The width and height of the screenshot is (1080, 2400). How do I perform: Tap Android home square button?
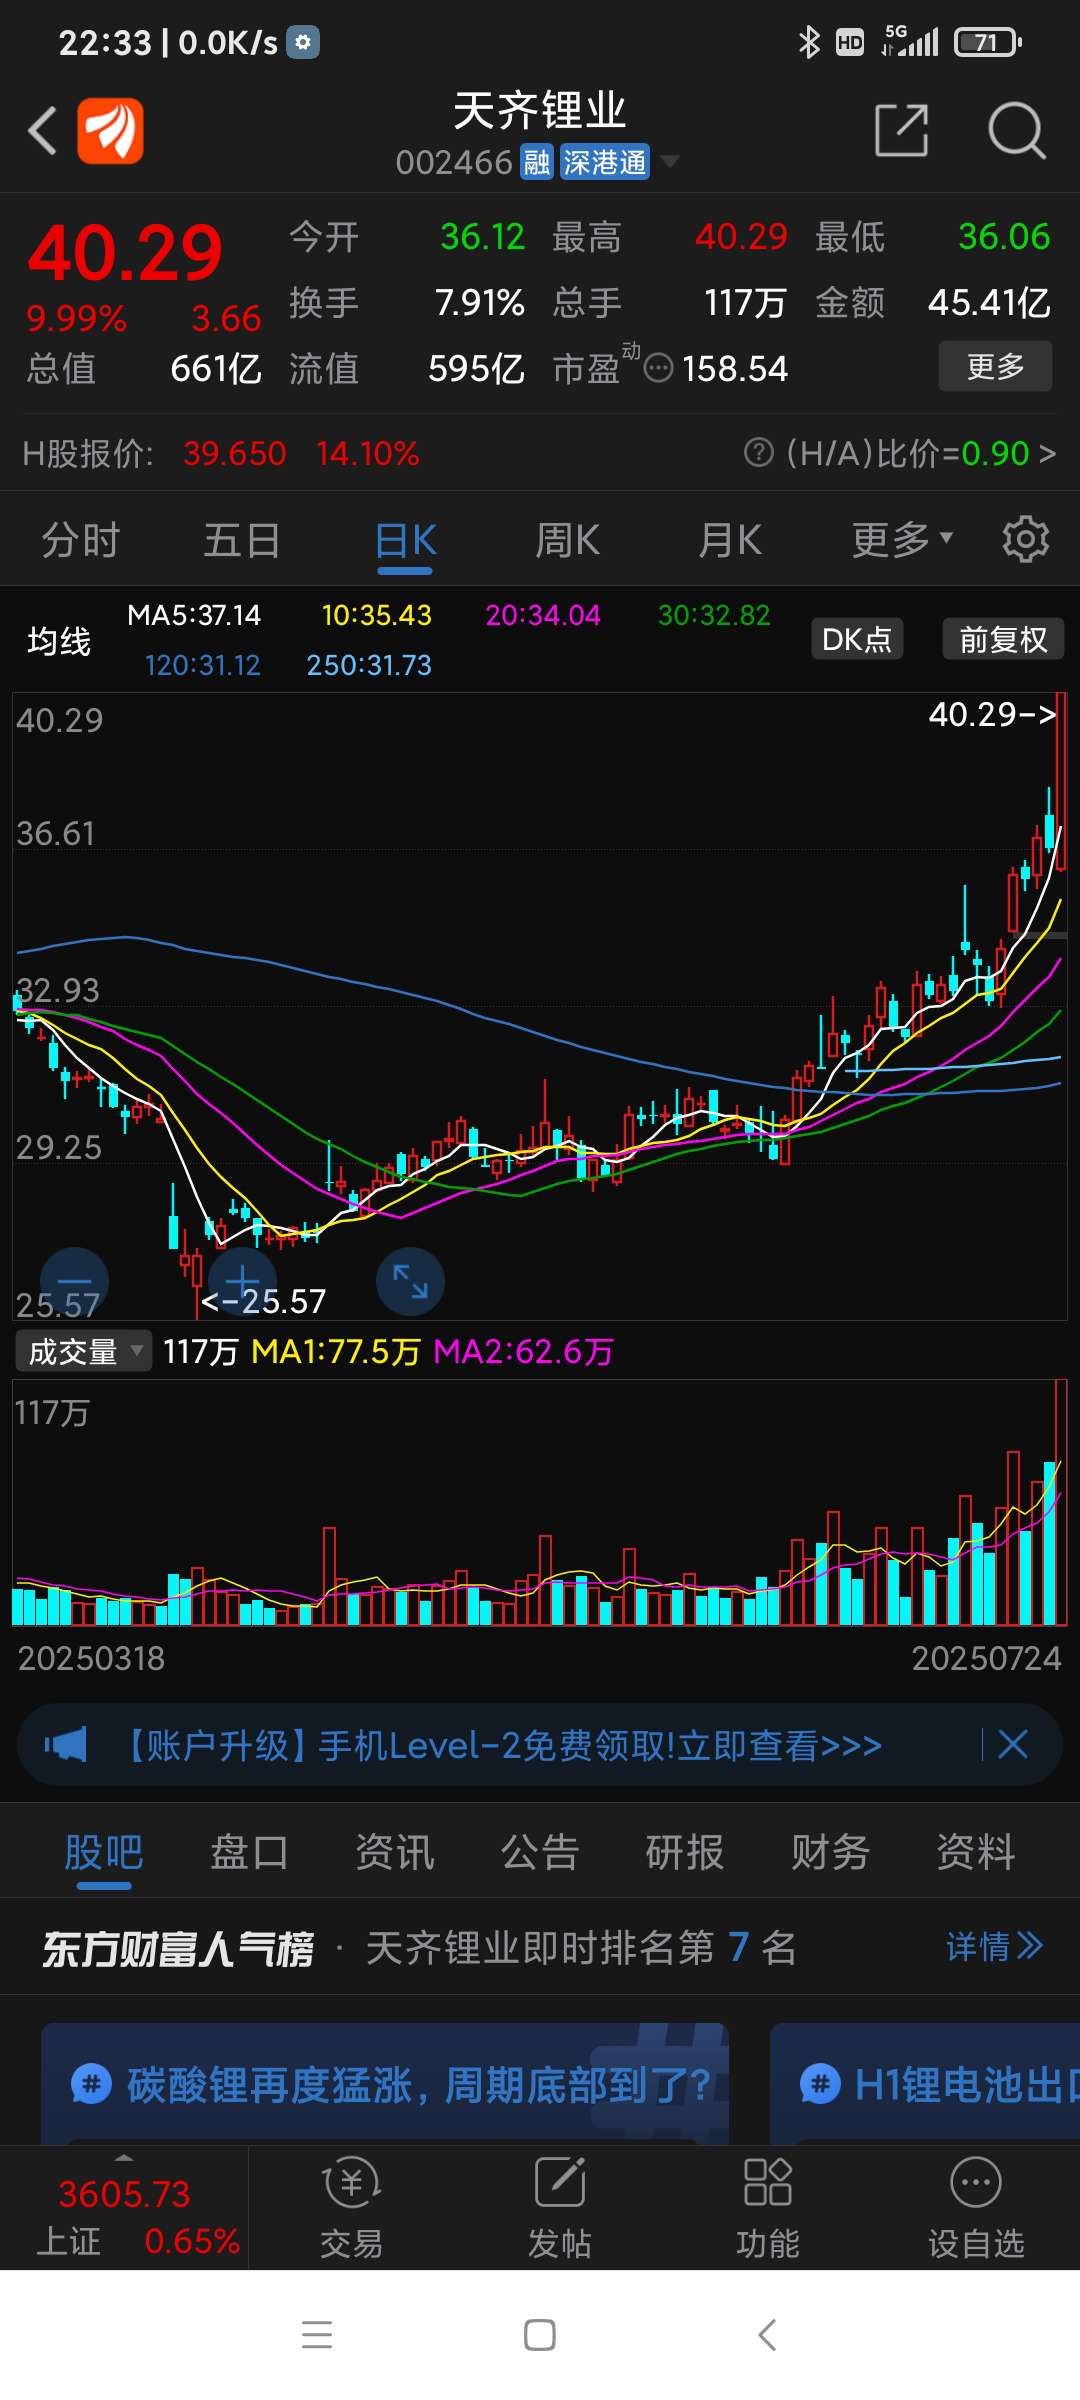(540, 2335)
